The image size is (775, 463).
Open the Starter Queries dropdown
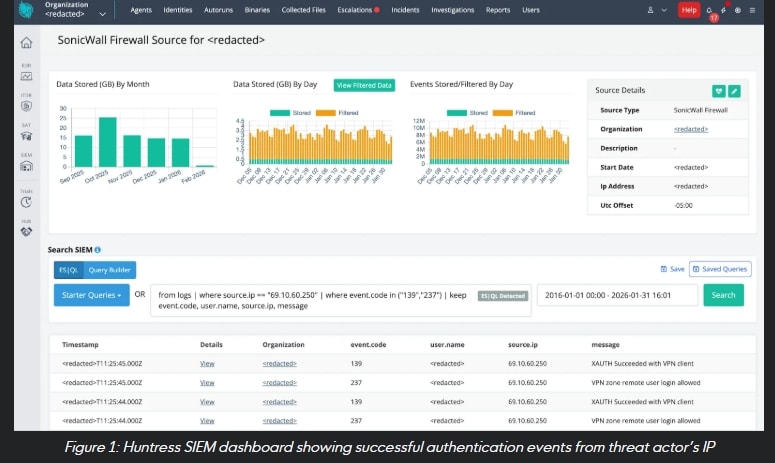click(91, 295)
